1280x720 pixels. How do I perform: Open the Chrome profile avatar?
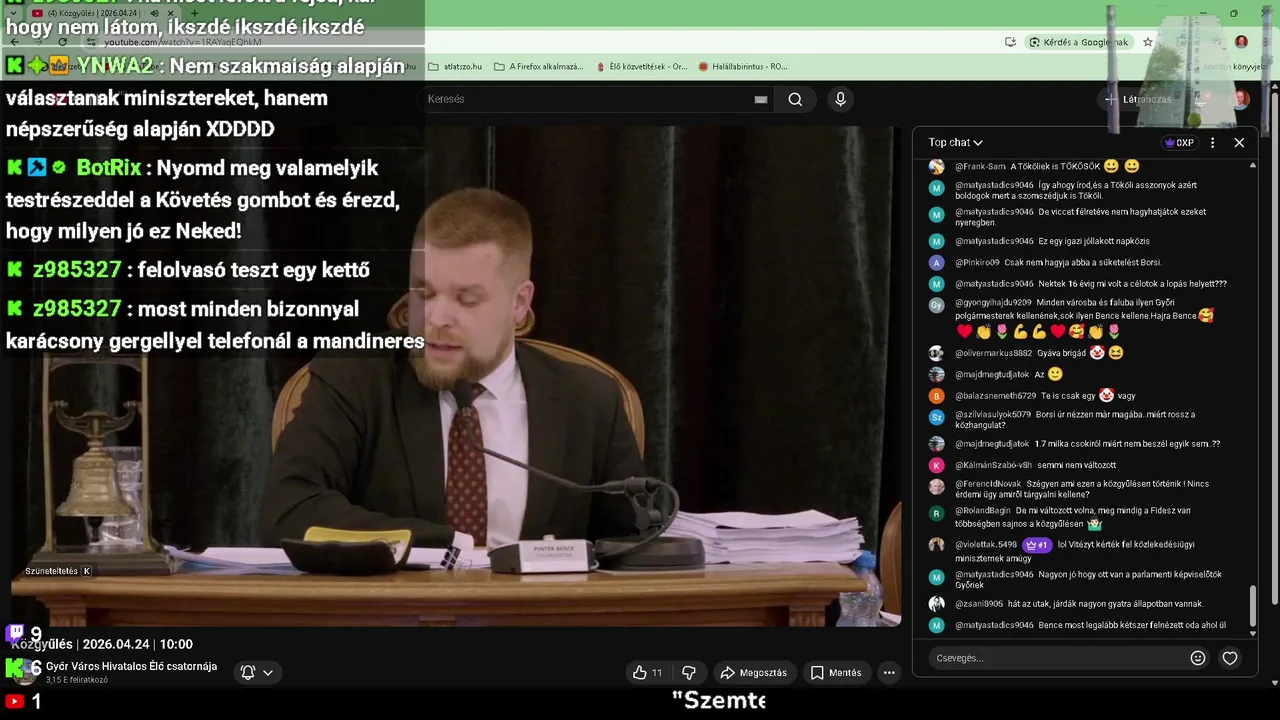click(1241, 42)
